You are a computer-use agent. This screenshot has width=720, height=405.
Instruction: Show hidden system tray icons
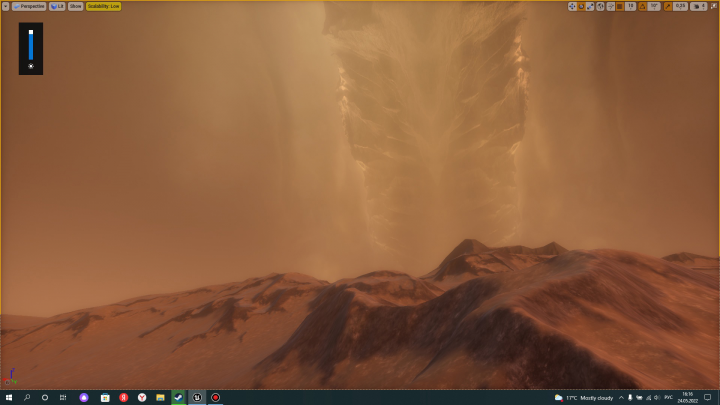(x=621, y=398)
